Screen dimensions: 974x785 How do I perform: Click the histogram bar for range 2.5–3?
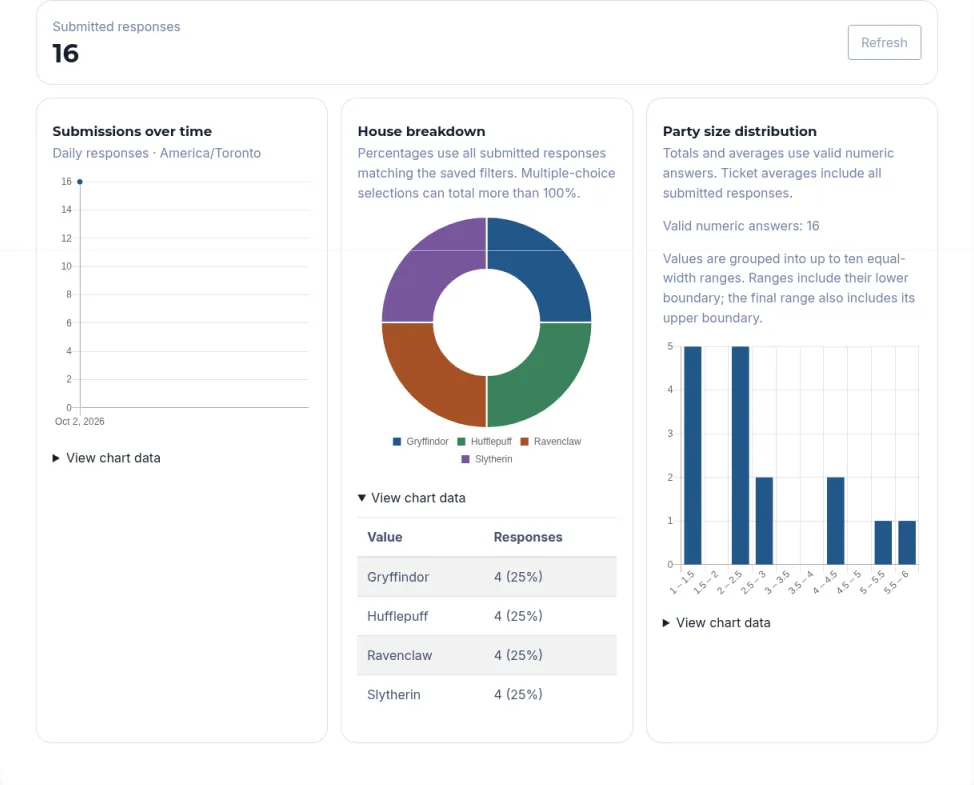[x=764, y=521]
